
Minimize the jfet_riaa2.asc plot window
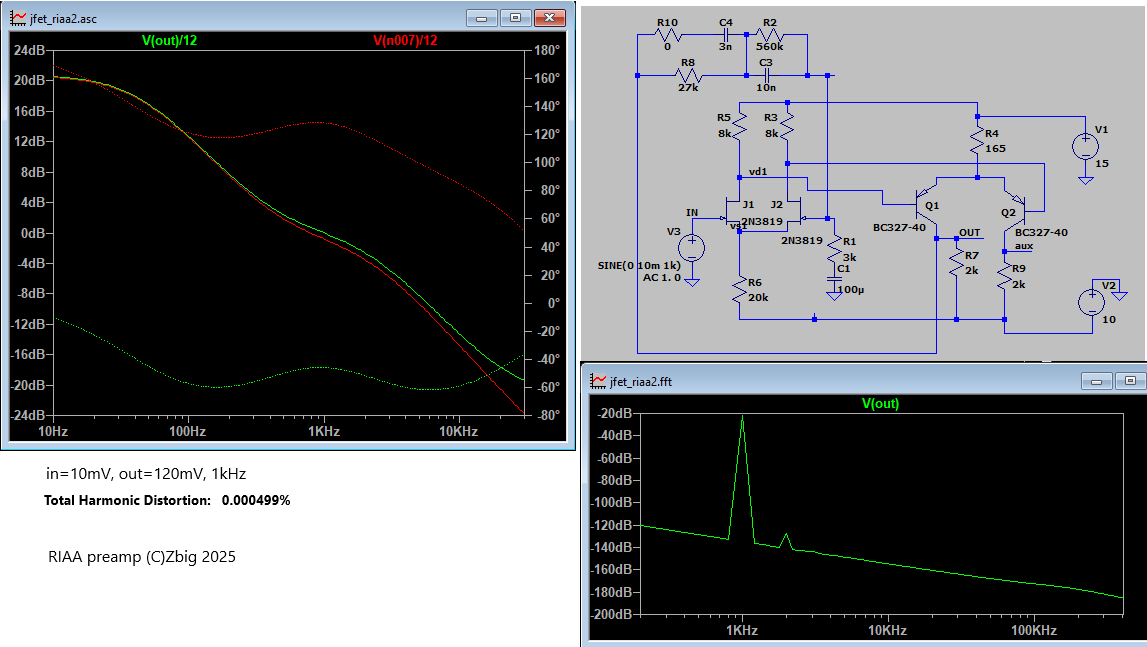pos(481,18)
